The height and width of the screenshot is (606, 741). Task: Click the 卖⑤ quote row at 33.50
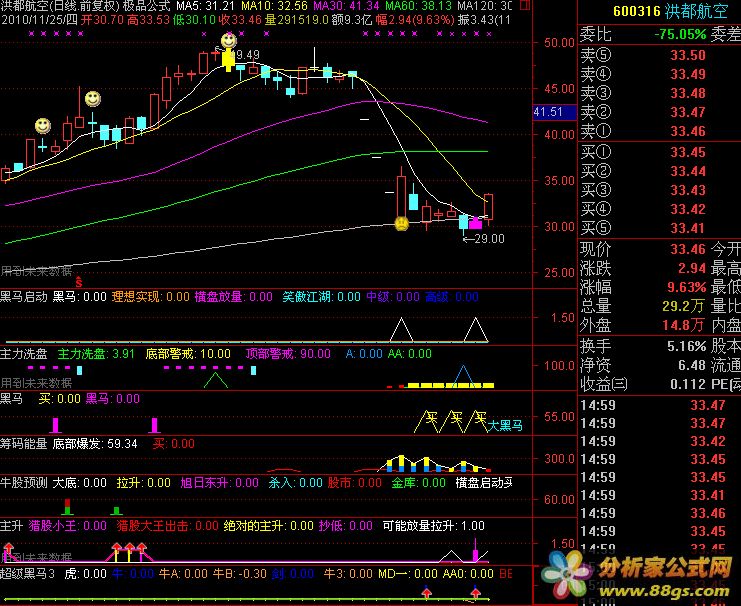pos(659,55)
